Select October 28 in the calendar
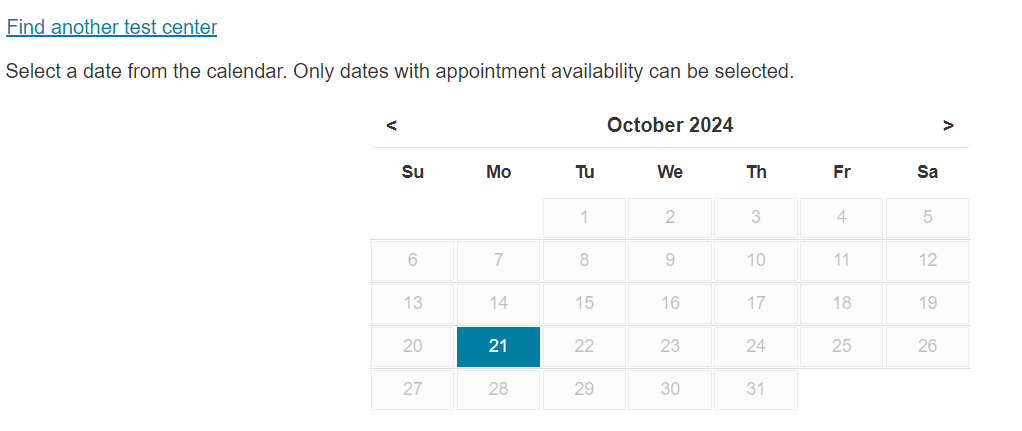 (499, 389)
